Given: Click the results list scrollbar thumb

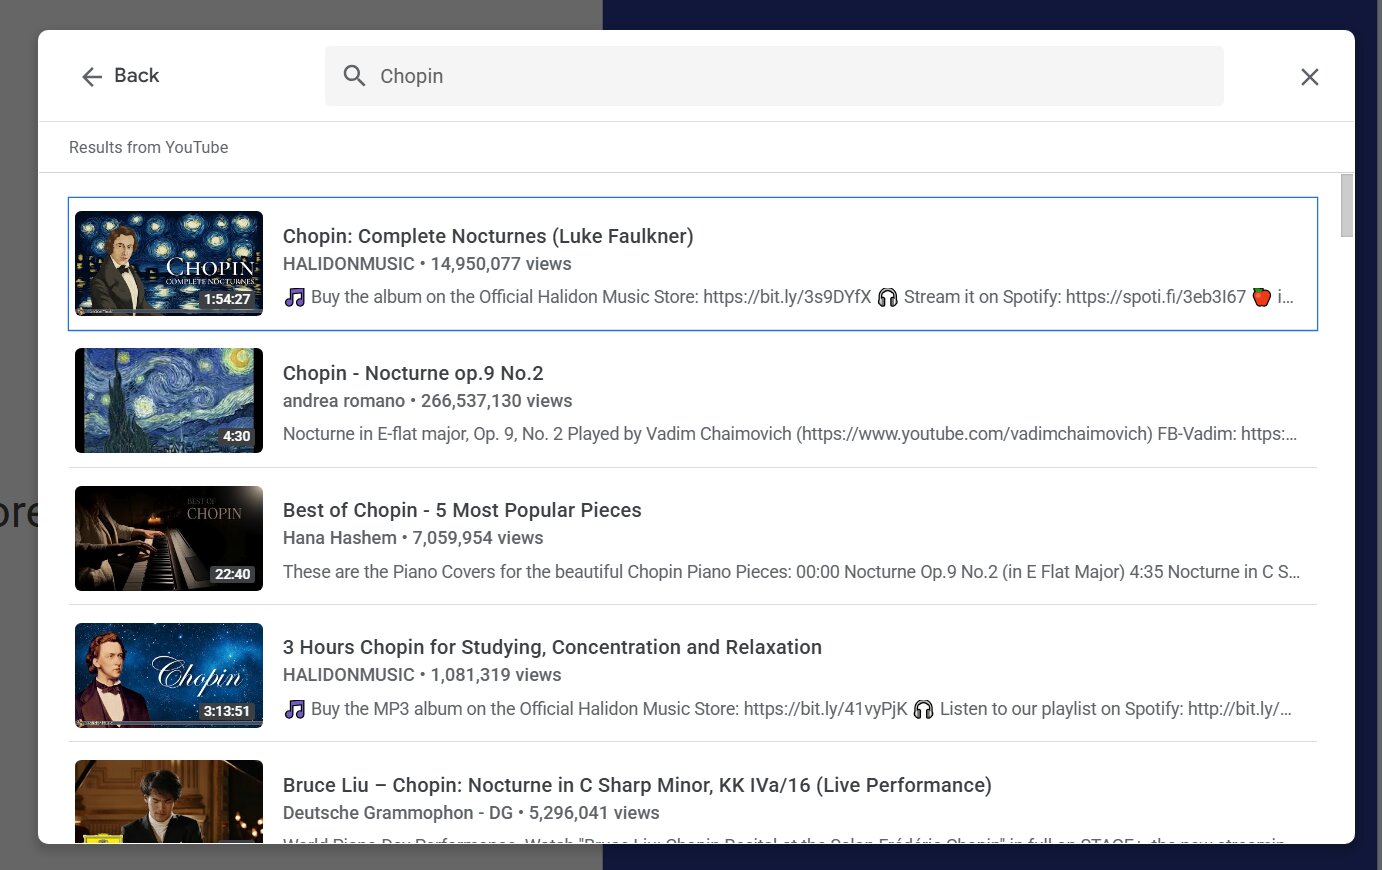Looking at the screenshot, I should pyautogui.click(x=1346, y=205).
